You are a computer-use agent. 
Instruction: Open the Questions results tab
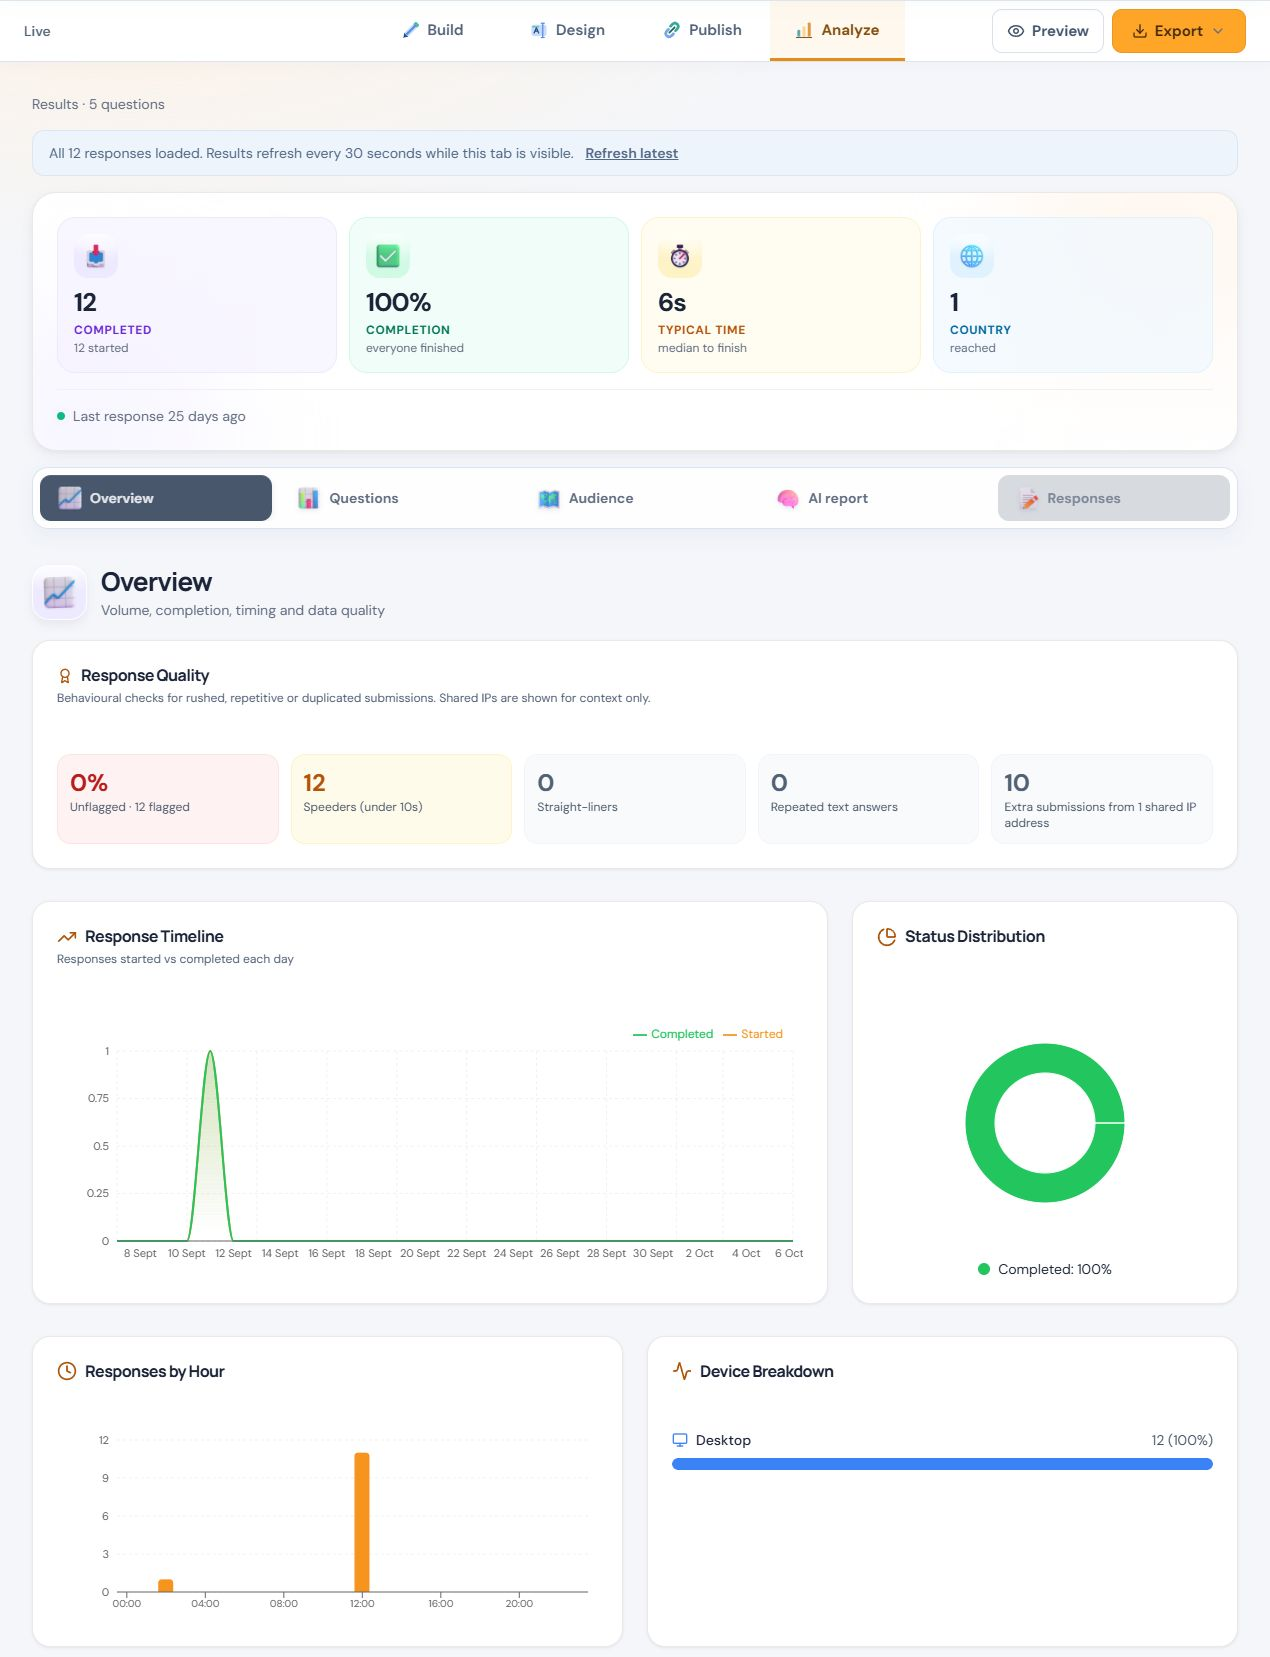394,498
